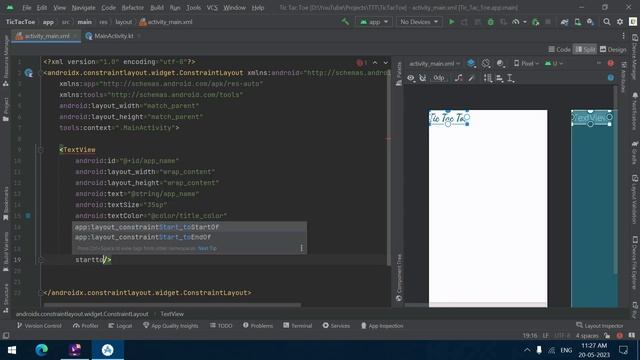
Task: Click the TextView breadcrumb item
Action: pyautogui.click(x=172, y=314)
